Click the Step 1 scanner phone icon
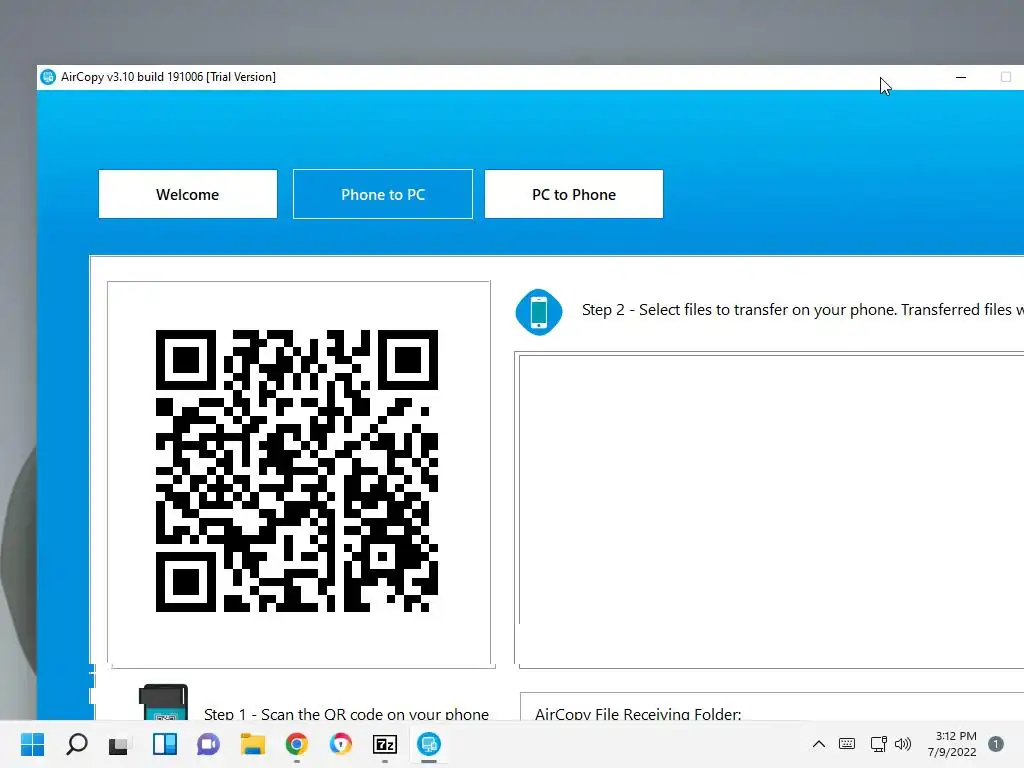The width and height of the screenshot is (1024, 768). click(x=163, y=703)
